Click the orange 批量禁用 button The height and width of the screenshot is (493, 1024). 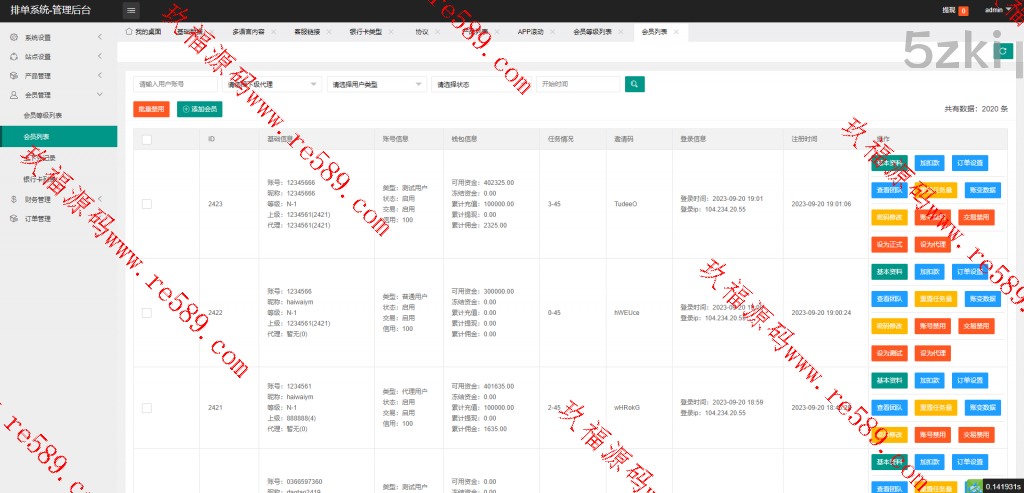click(x=151, y=109)
